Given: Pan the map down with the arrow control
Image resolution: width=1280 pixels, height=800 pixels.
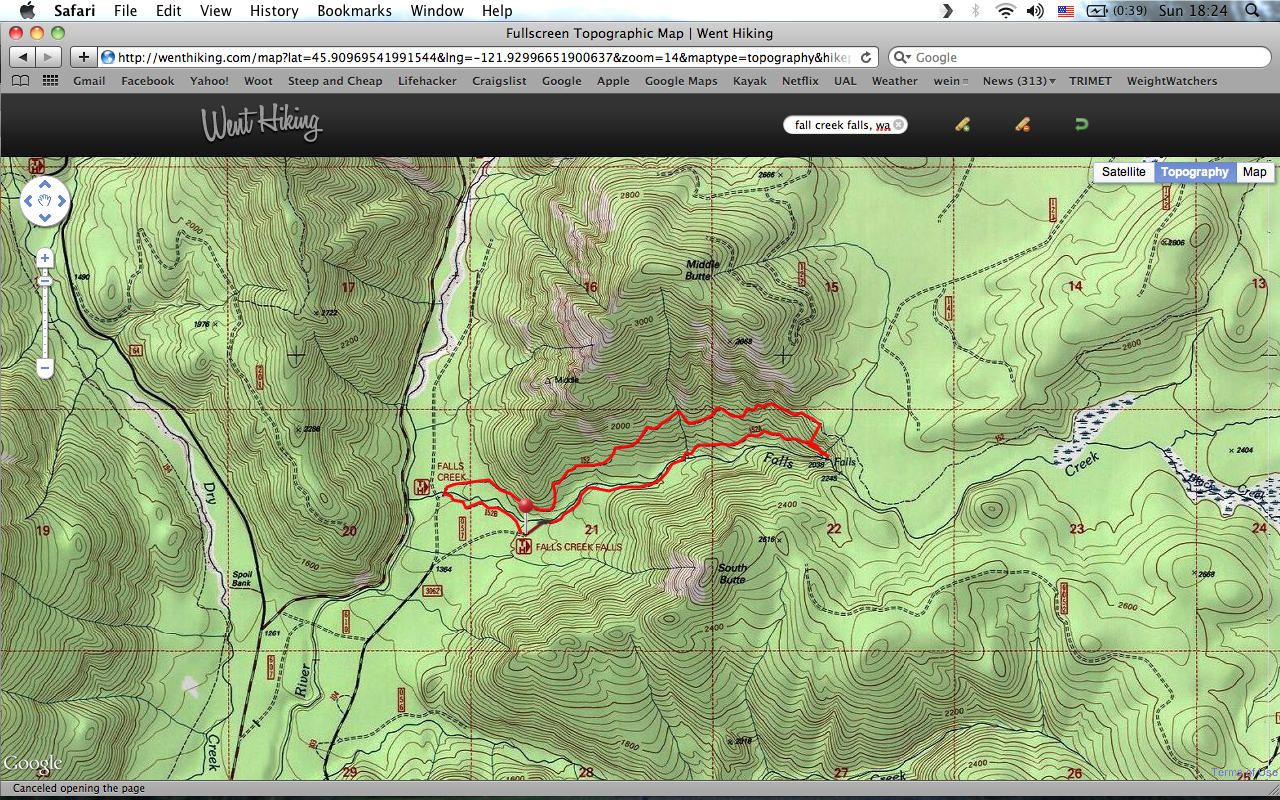Looking at the screenshot, I should [45, 217].
